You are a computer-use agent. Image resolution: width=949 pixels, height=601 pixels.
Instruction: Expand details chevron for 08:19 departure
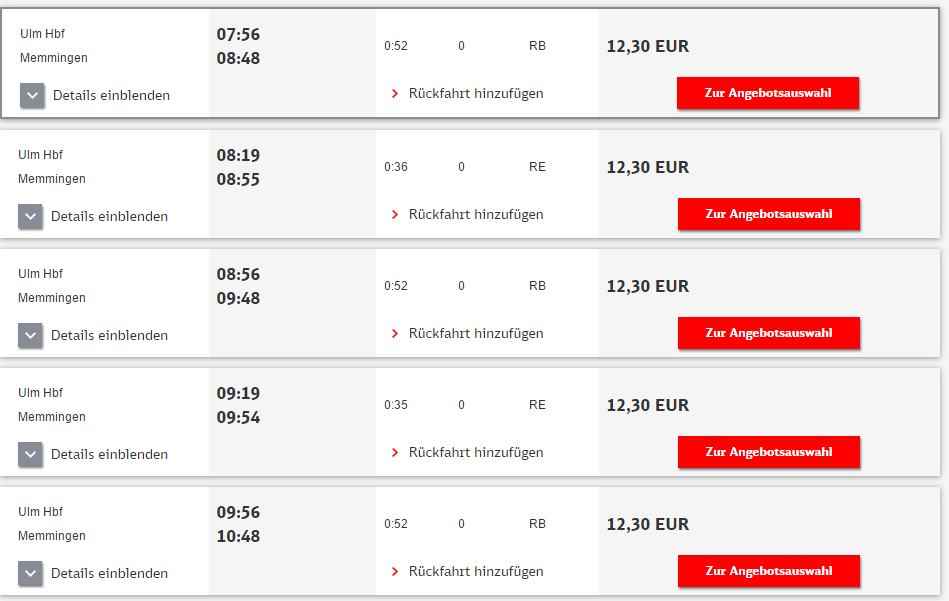pyautogui.click(x=30, y=217)
